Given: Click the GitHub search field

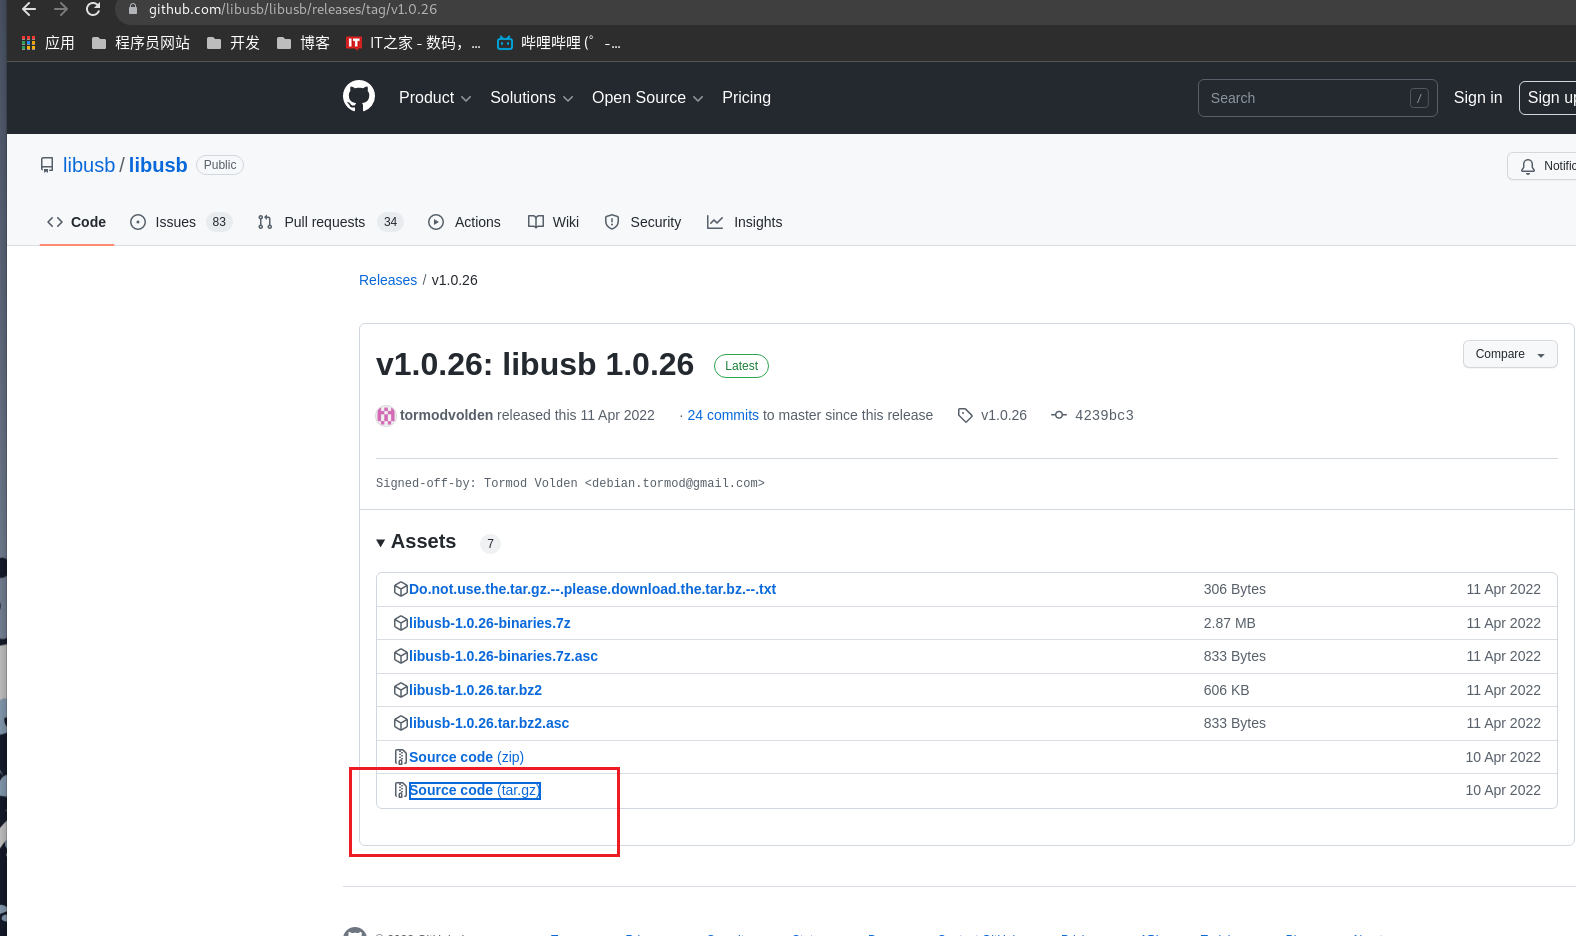Looking at the screenshot, I should [x=1317, y=98].
